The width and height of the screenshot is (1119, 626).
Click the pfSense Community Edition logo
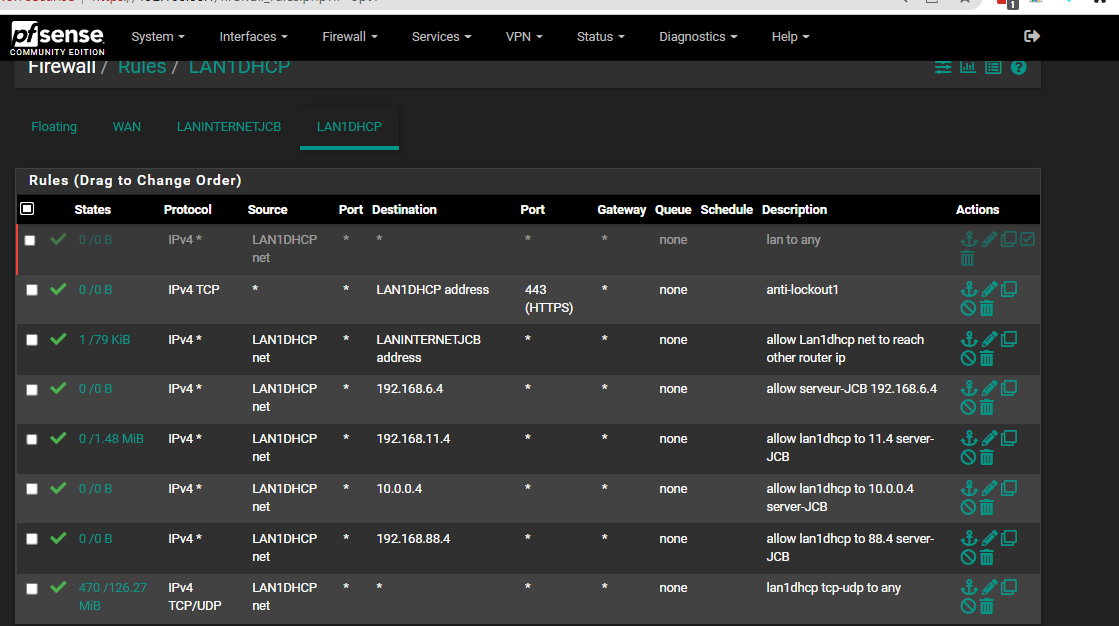(x=57, y=38)
